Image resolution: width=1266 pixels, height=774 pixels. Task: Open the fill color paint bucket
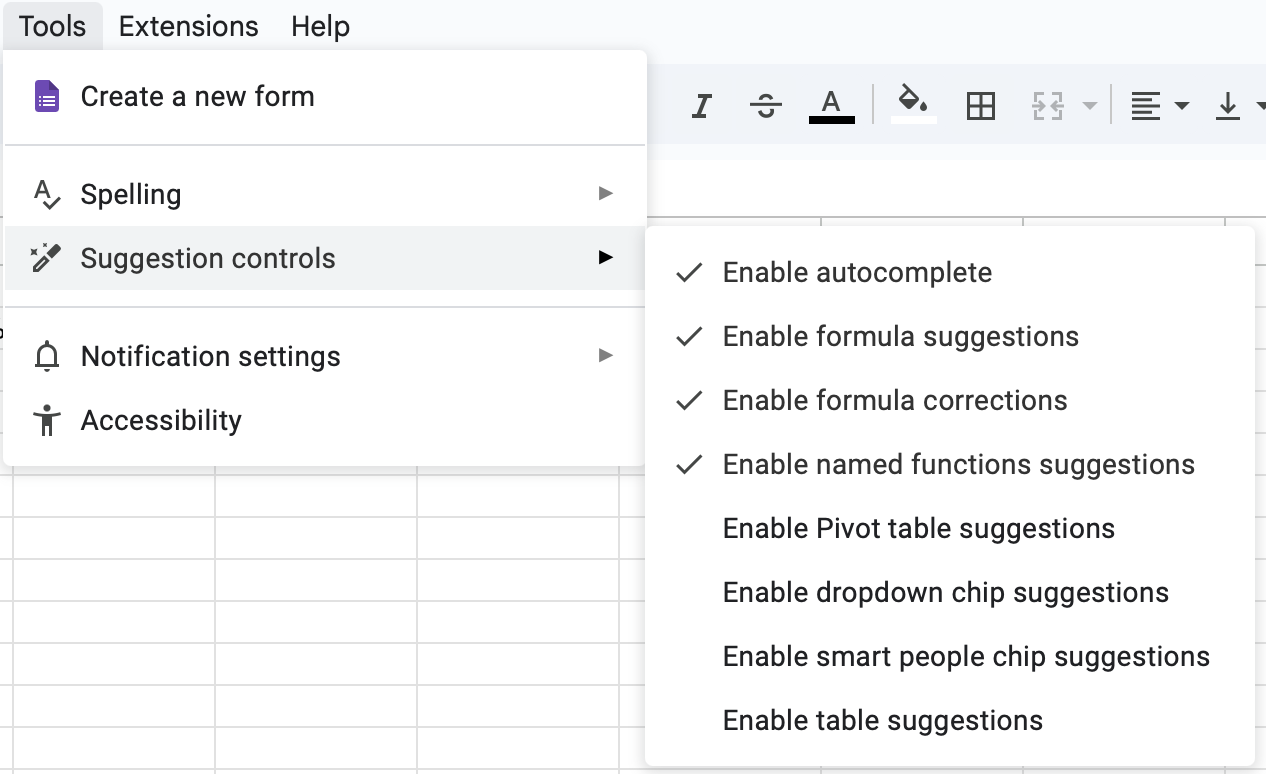pos(914,103)
